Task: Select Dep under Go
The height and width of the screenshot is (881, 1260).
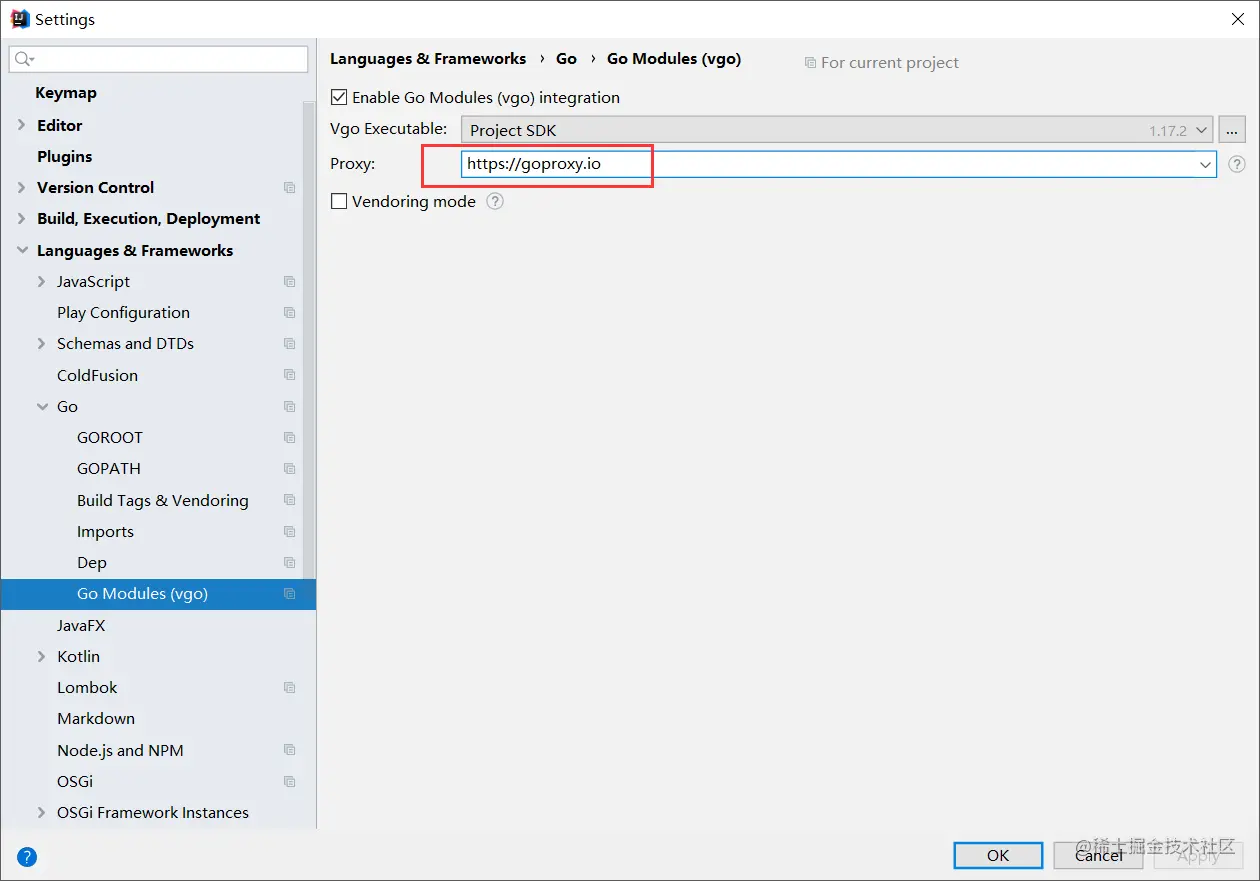Action: (92, 563)
